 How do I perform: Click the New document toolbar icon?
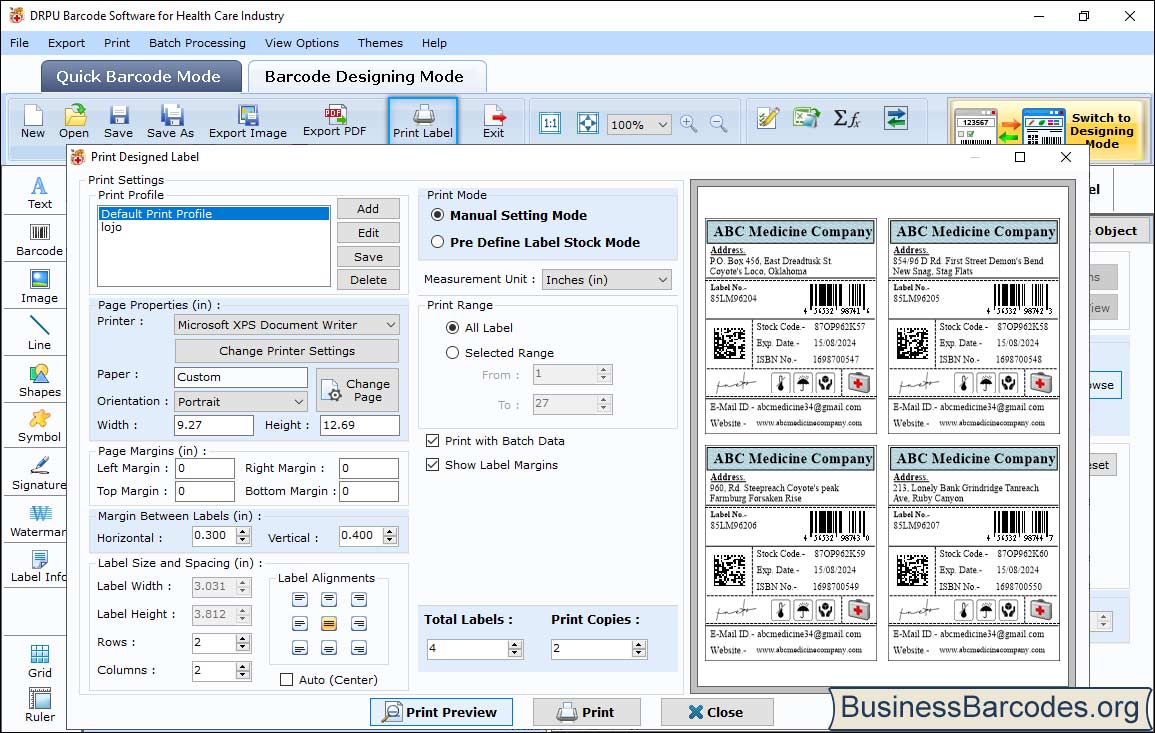32,122
